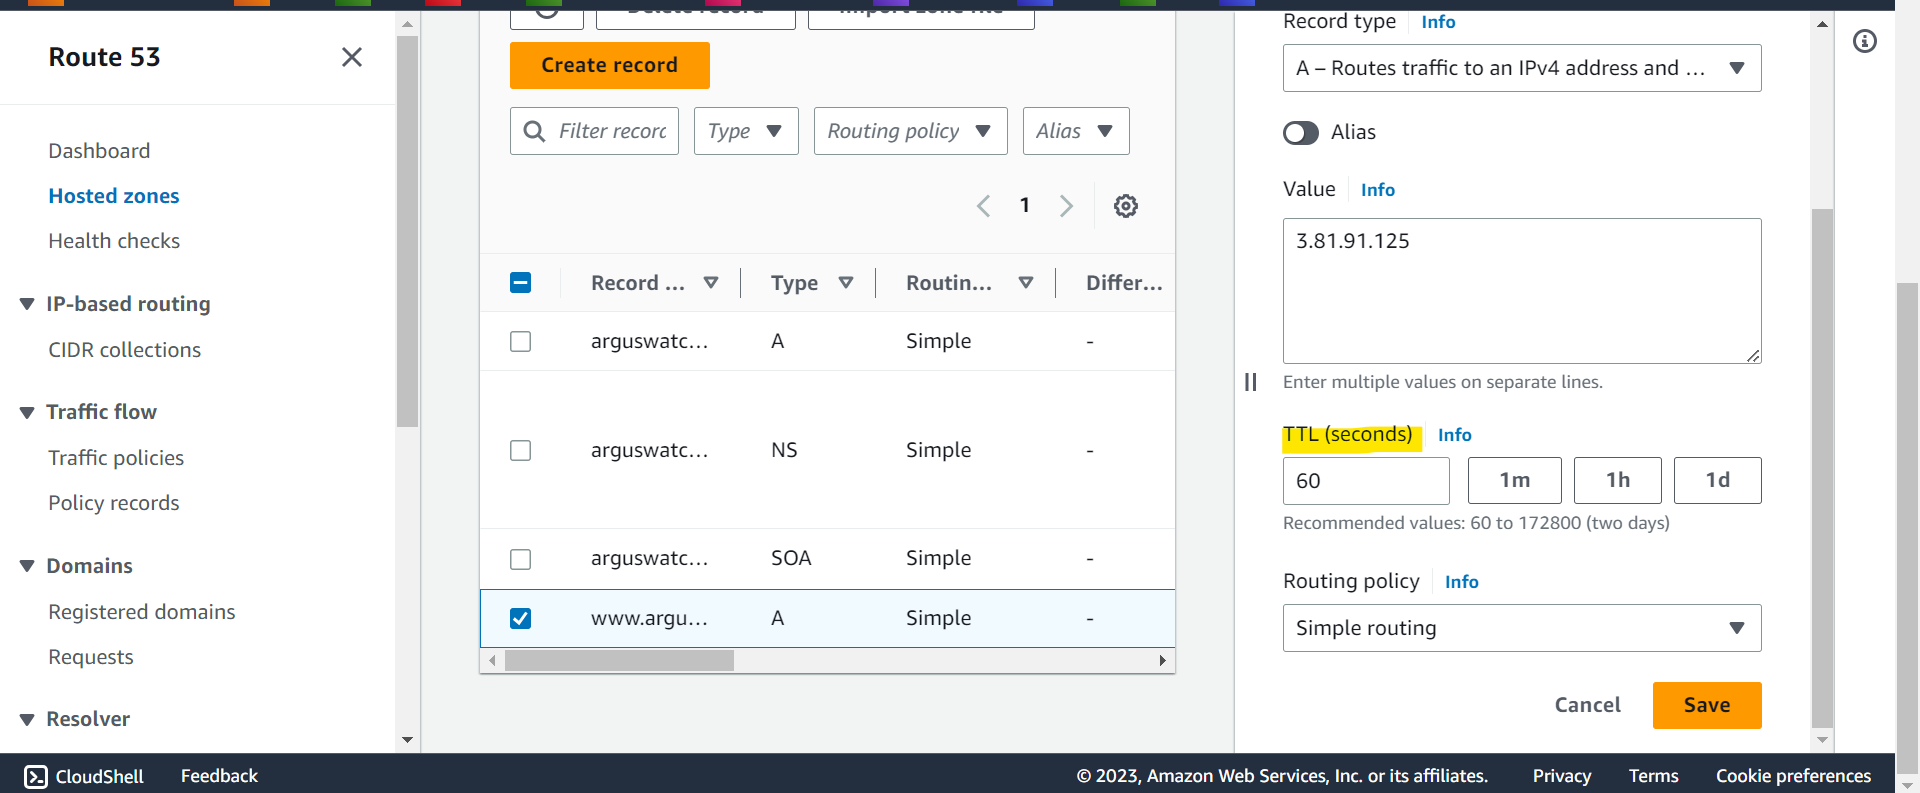
Task: Click the split panel resize handle
Action: pyautogui.click(x=1251, y=382)
